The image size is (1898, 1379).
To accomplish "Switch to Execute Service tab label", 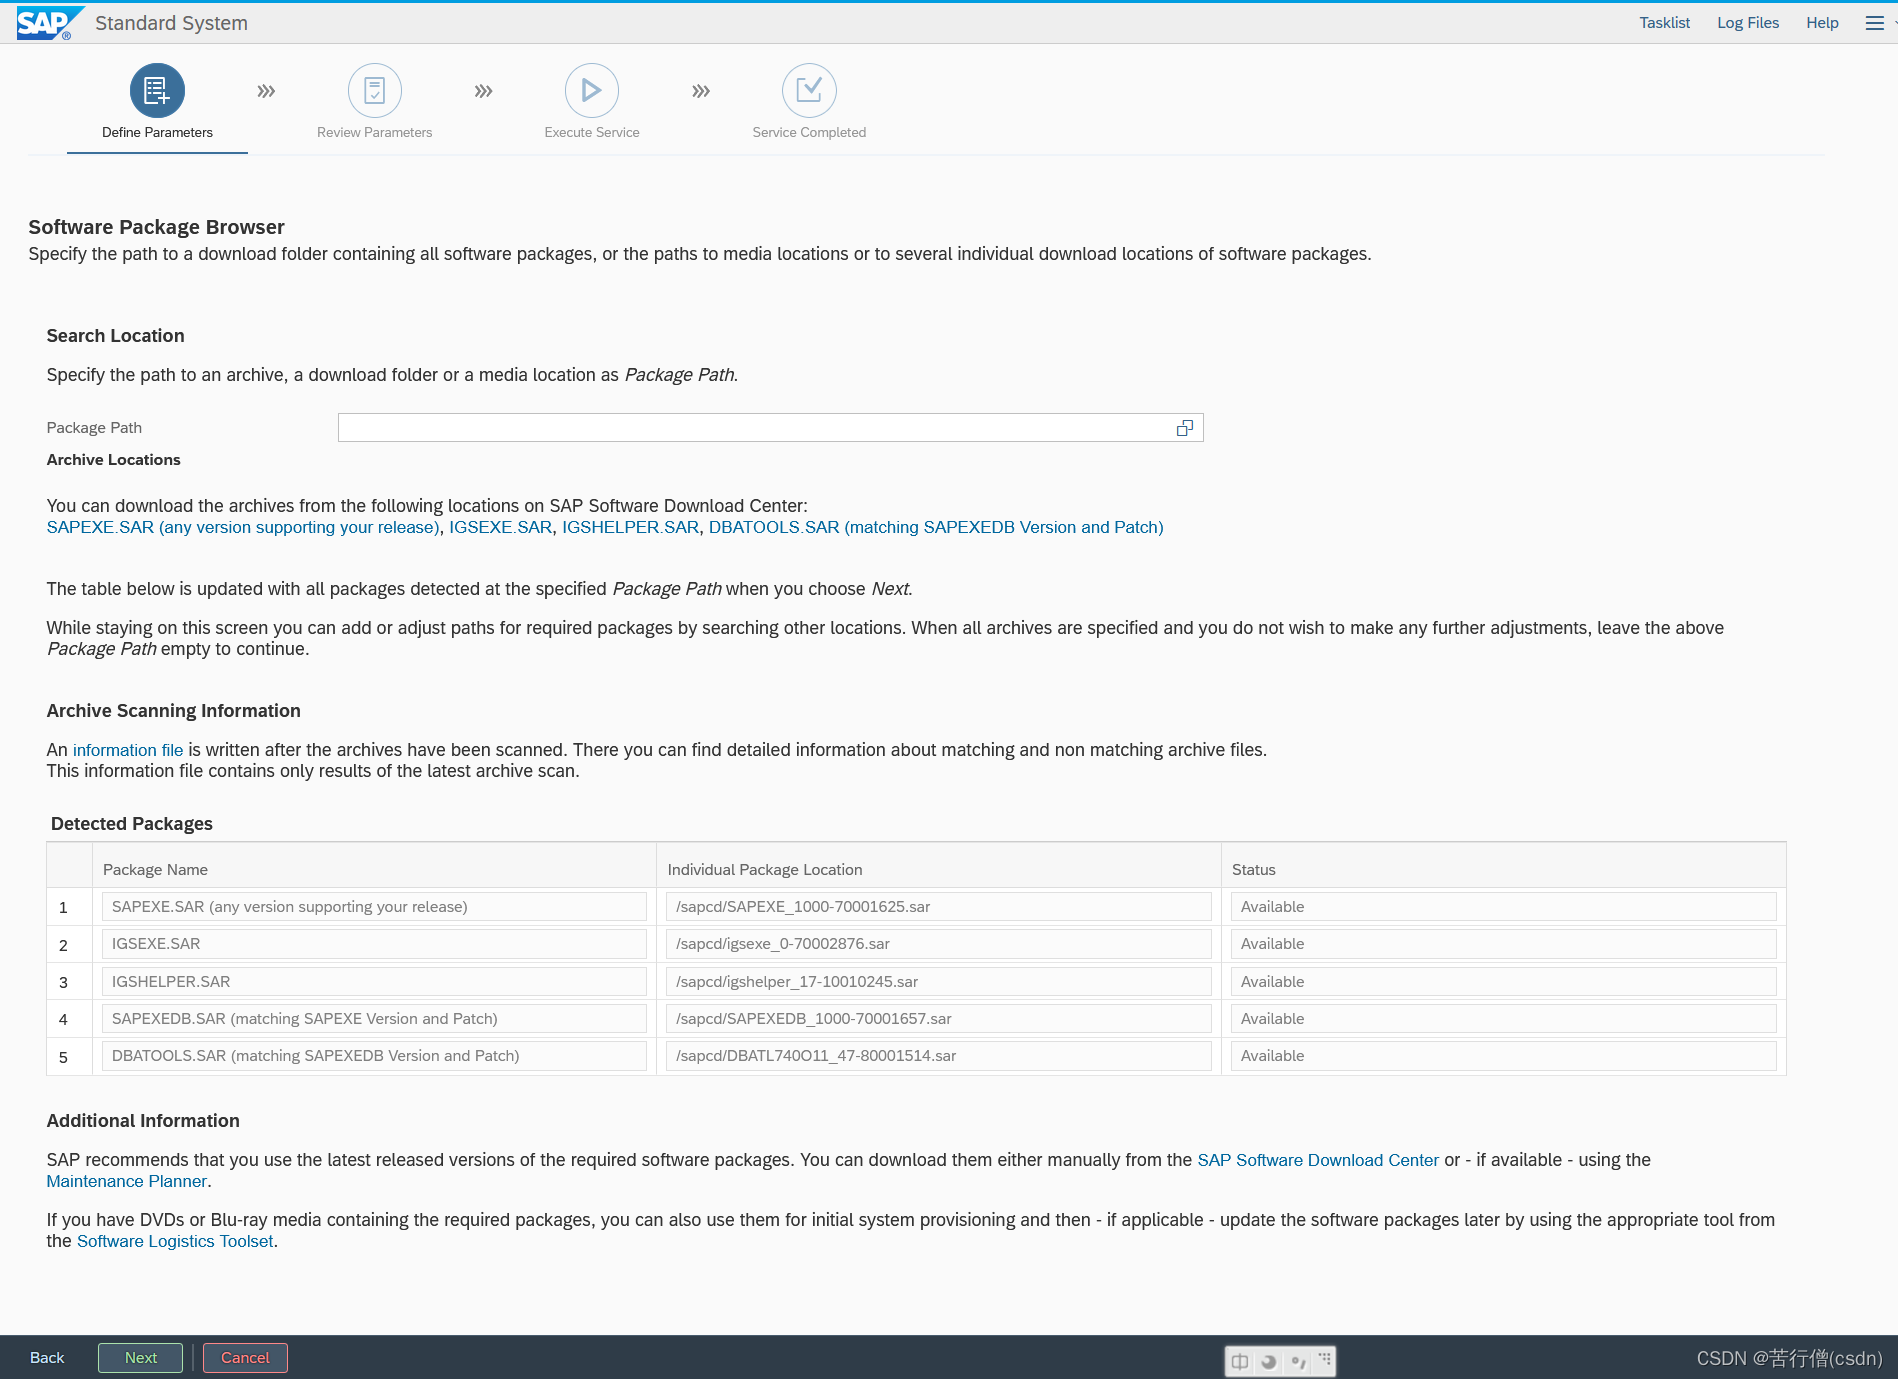I will tap(592, 132).
